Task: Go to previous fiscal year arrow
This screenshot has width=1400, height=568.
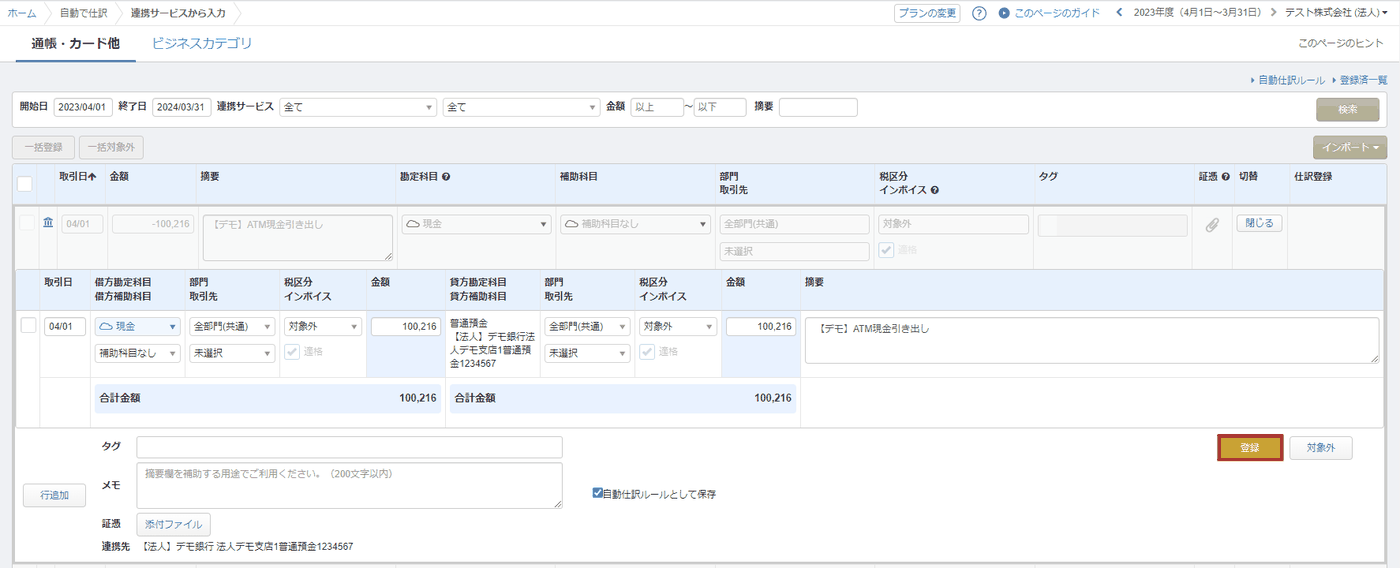Action: [1120, 13]
